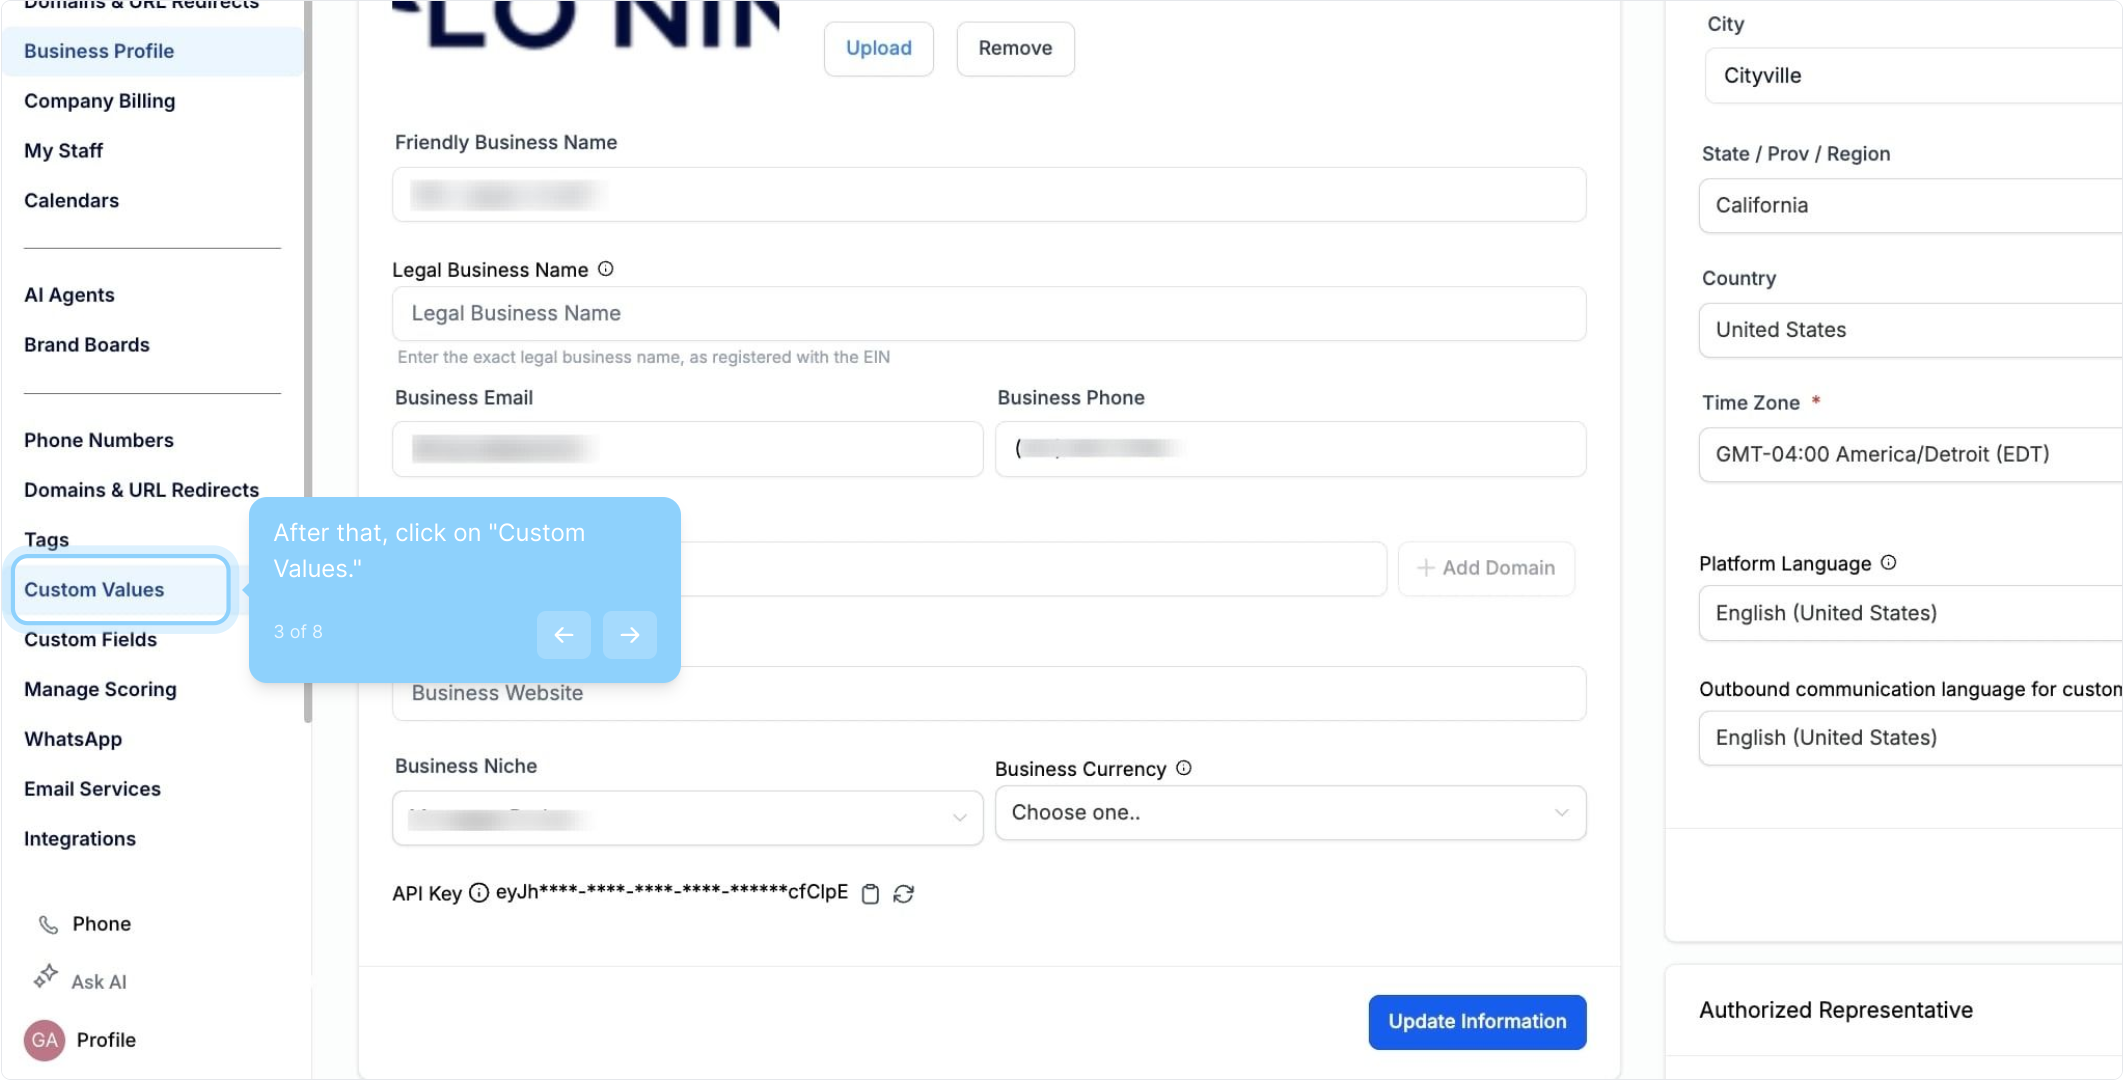Click Upload logo button
This screenshot has width=2124, height=1080.
[x=878, y=48]
